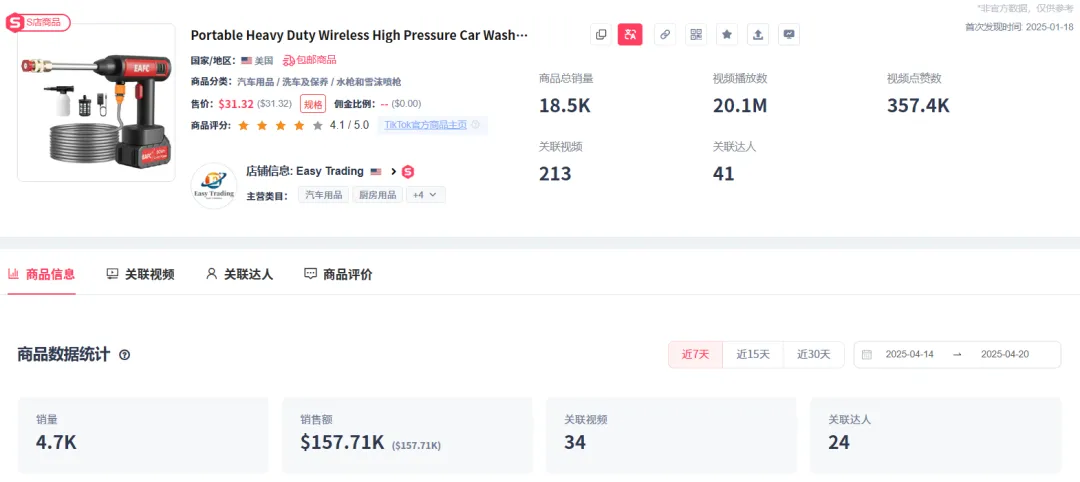
Task: Click the price $31.32
Action: coord(236,104)
